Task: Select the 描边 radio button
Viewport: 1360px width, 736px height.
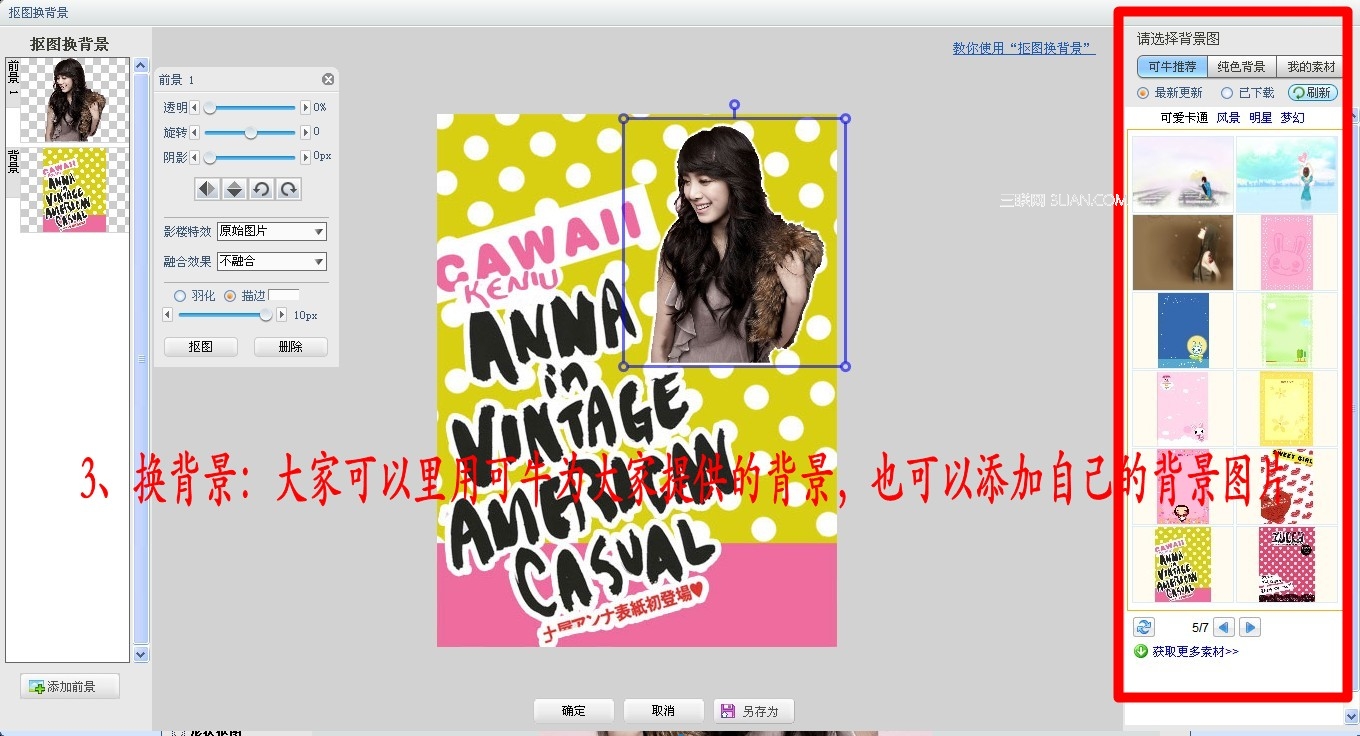Action: (x=230, y=296)
